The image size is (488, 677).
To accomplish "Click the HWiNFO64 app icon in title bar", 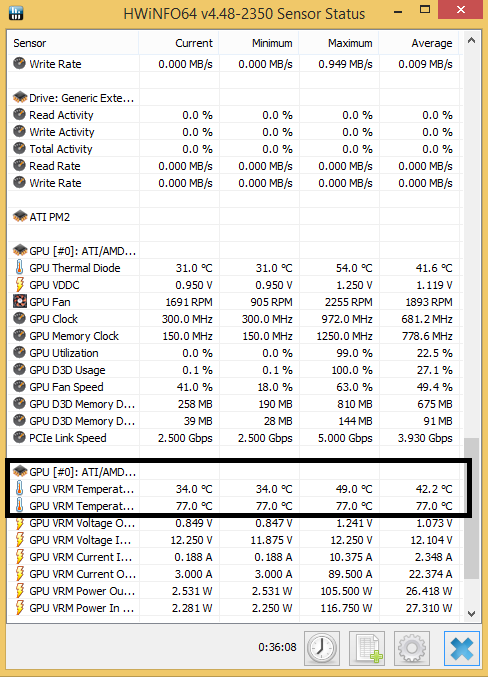I will [16, 13].
